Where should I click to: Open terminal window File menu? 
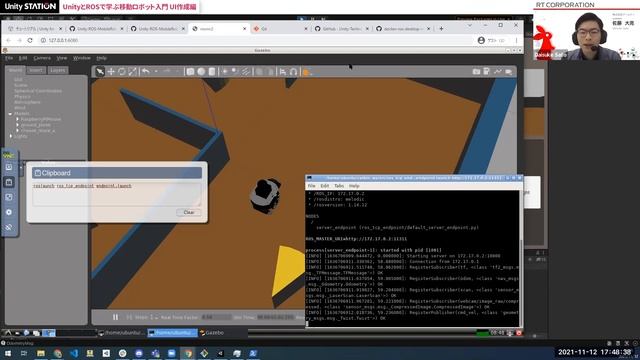(312, 186)
